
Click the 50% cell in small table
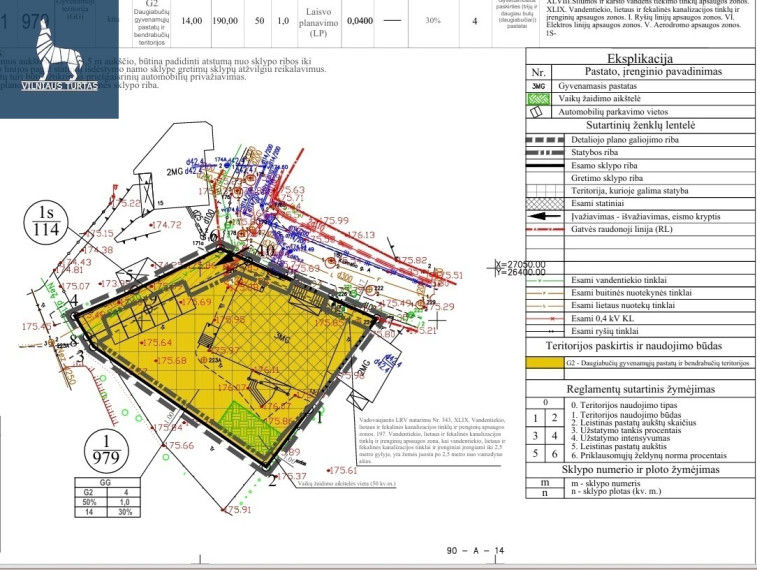point(90,502)
